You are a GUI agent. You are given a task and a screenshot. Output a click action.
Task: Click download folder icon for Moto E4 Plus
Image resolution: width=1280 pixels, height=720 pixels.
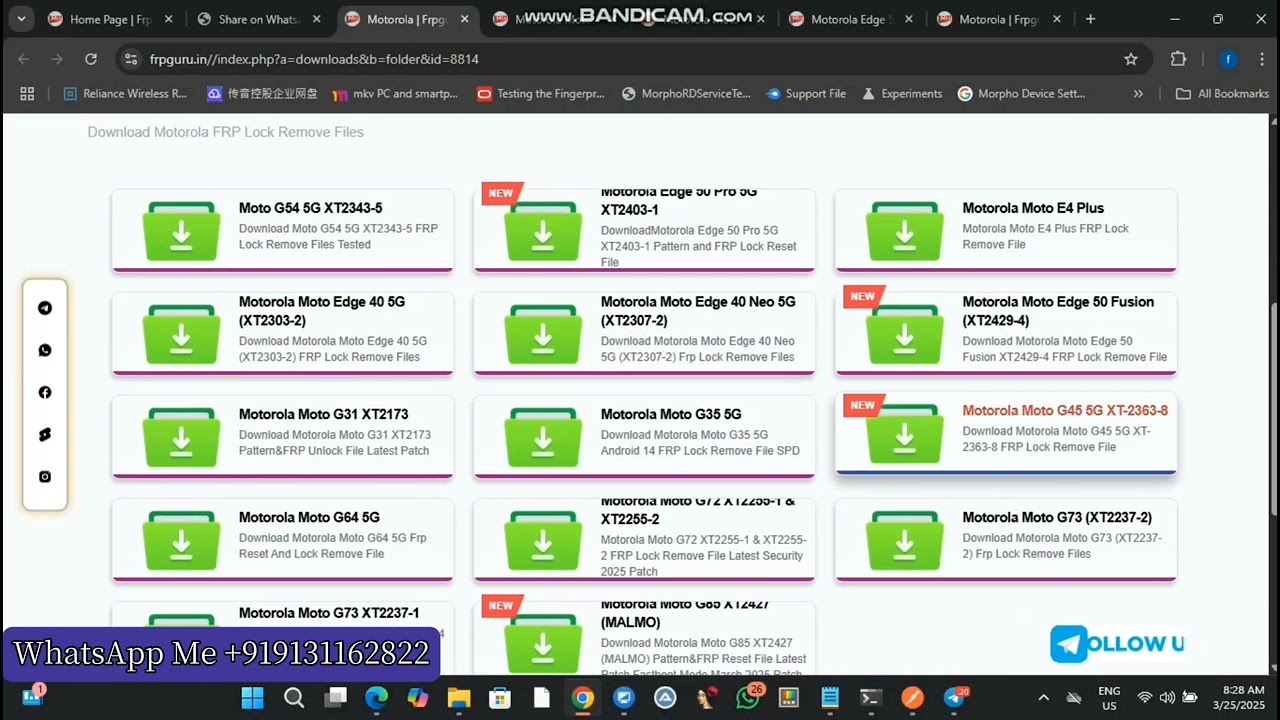(x=905, y=233)
